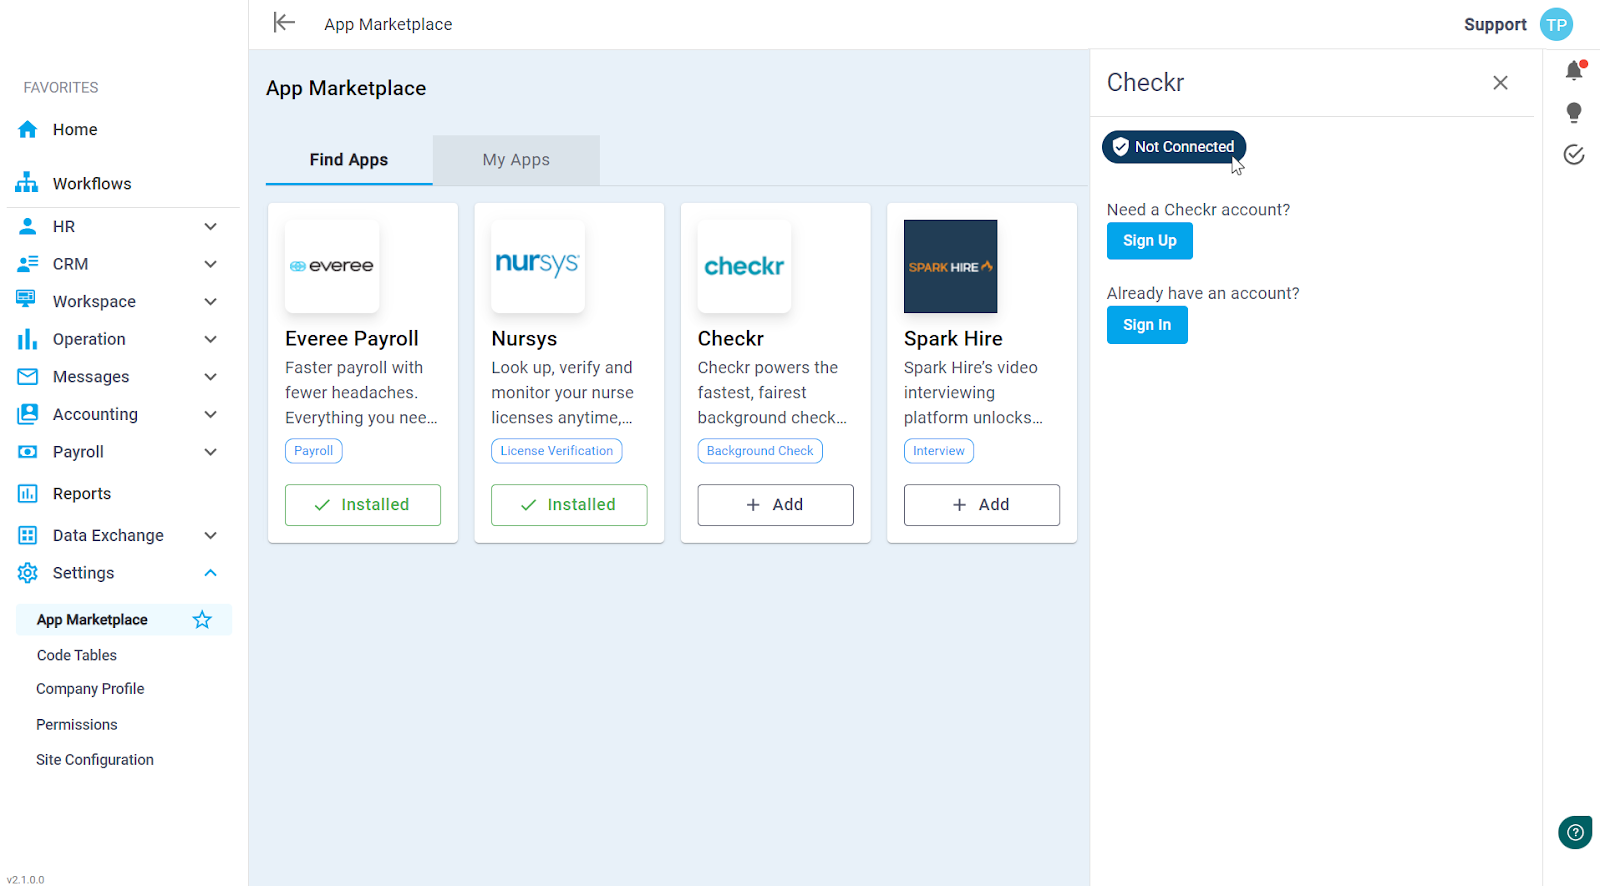Click the Not Connected status badge
Image resolution: width=1600 pixels, height=886 pixels.
click(x=1174, y=147)
